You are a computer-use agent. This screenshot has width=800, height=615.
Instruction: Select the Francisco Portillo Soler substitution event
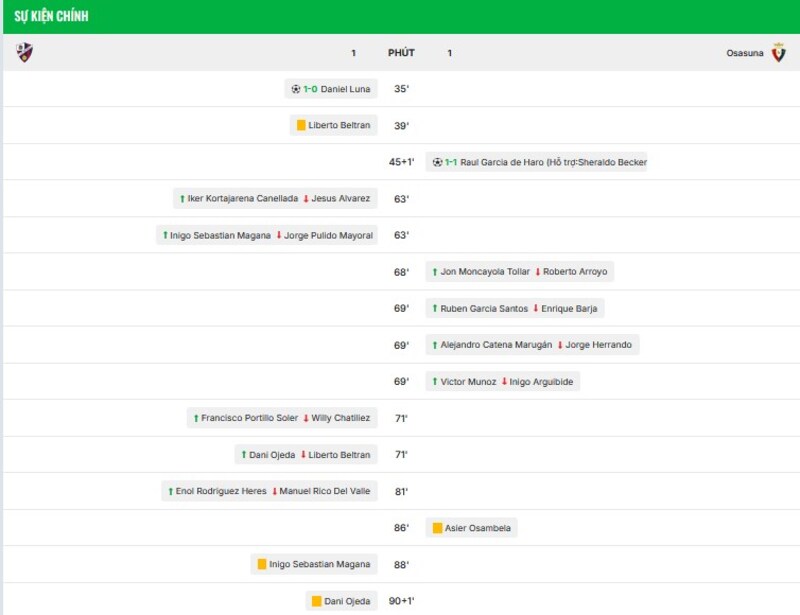[x=281, y=418]
